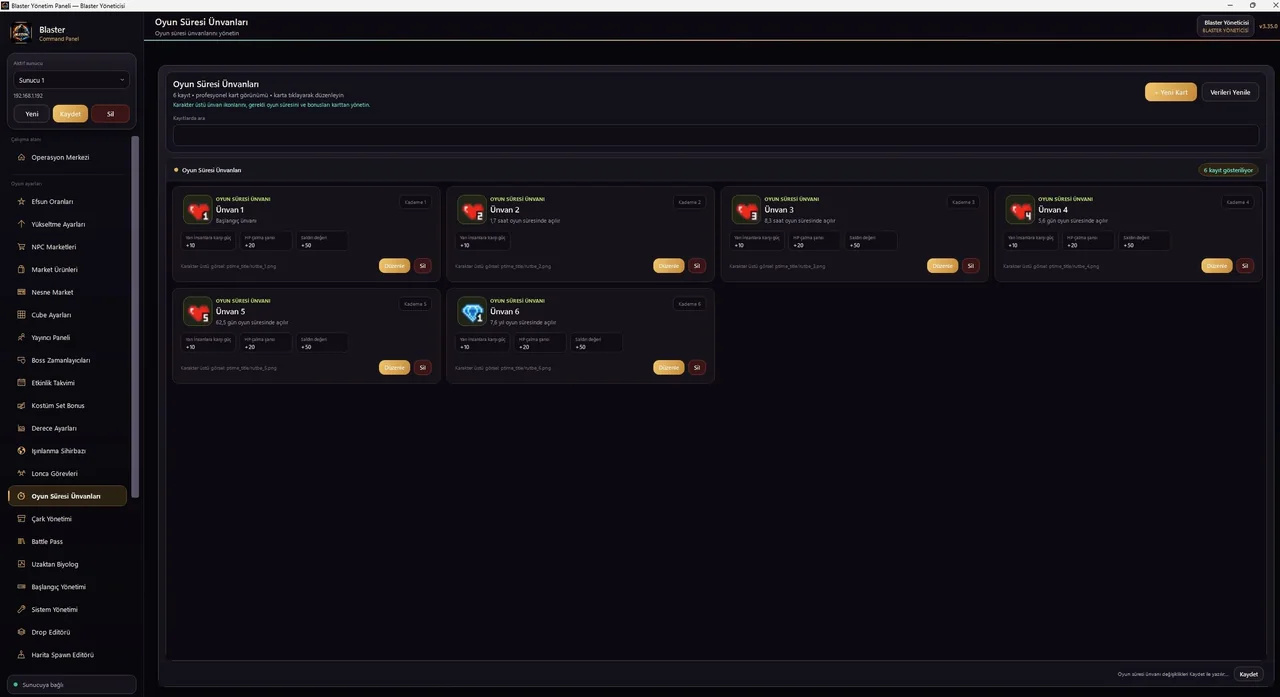Save changes with the bottom-right Kaydet button
Viewport: 1280px width, 697px height.
1249,674
